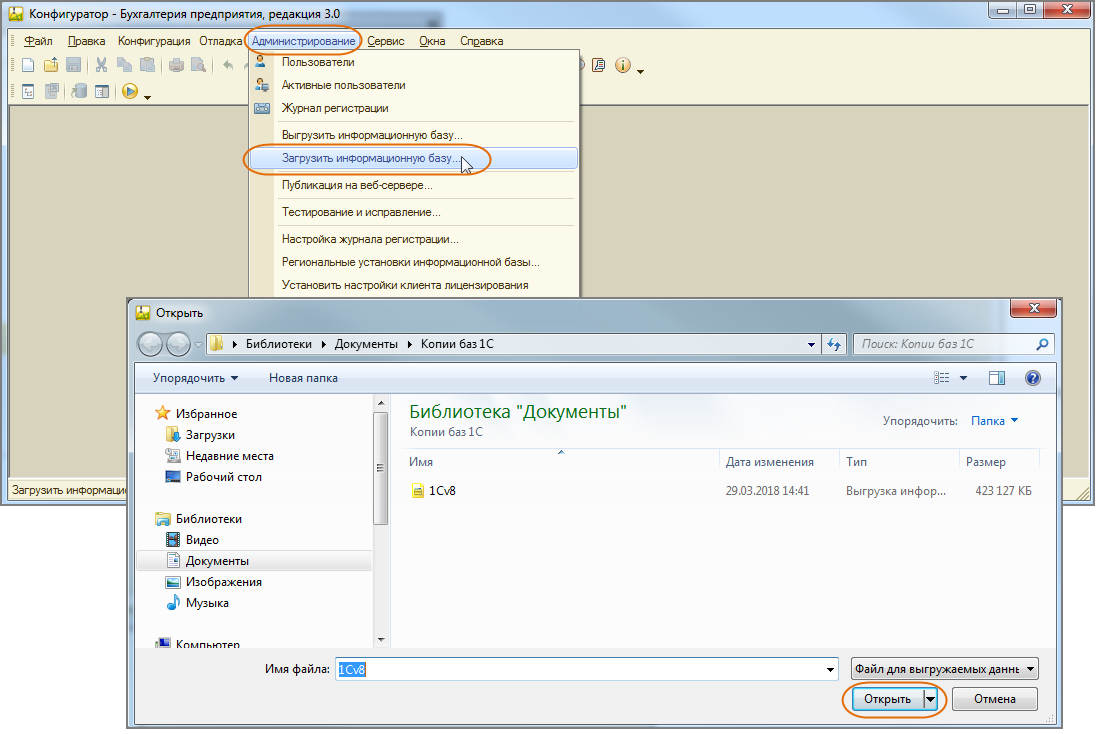Click the 1Cv8 file icon
1097x734 pixels.
pos(418,490)
